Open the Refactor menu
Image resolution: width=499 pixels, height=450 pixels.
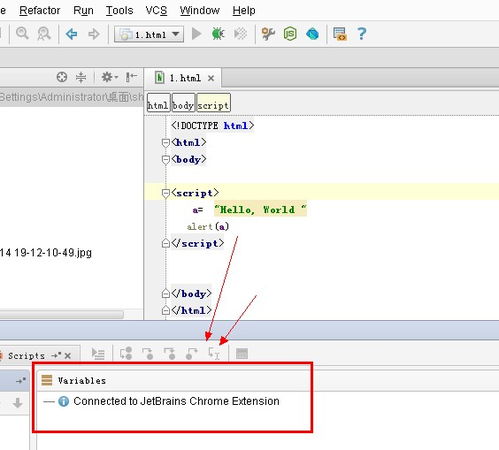[x=40, y=10]
